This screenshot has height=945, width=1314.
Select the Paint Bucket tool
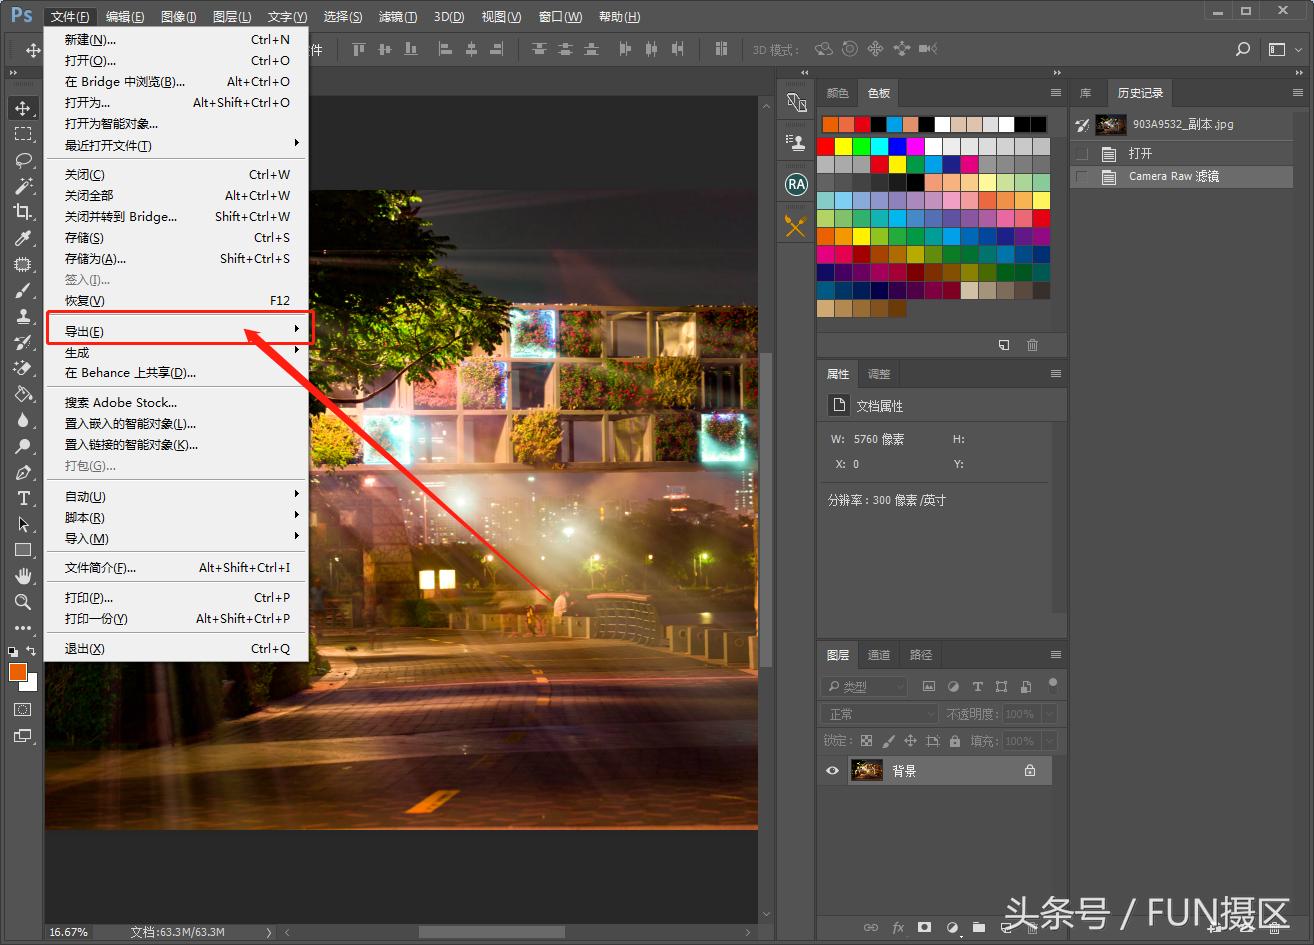22,394
